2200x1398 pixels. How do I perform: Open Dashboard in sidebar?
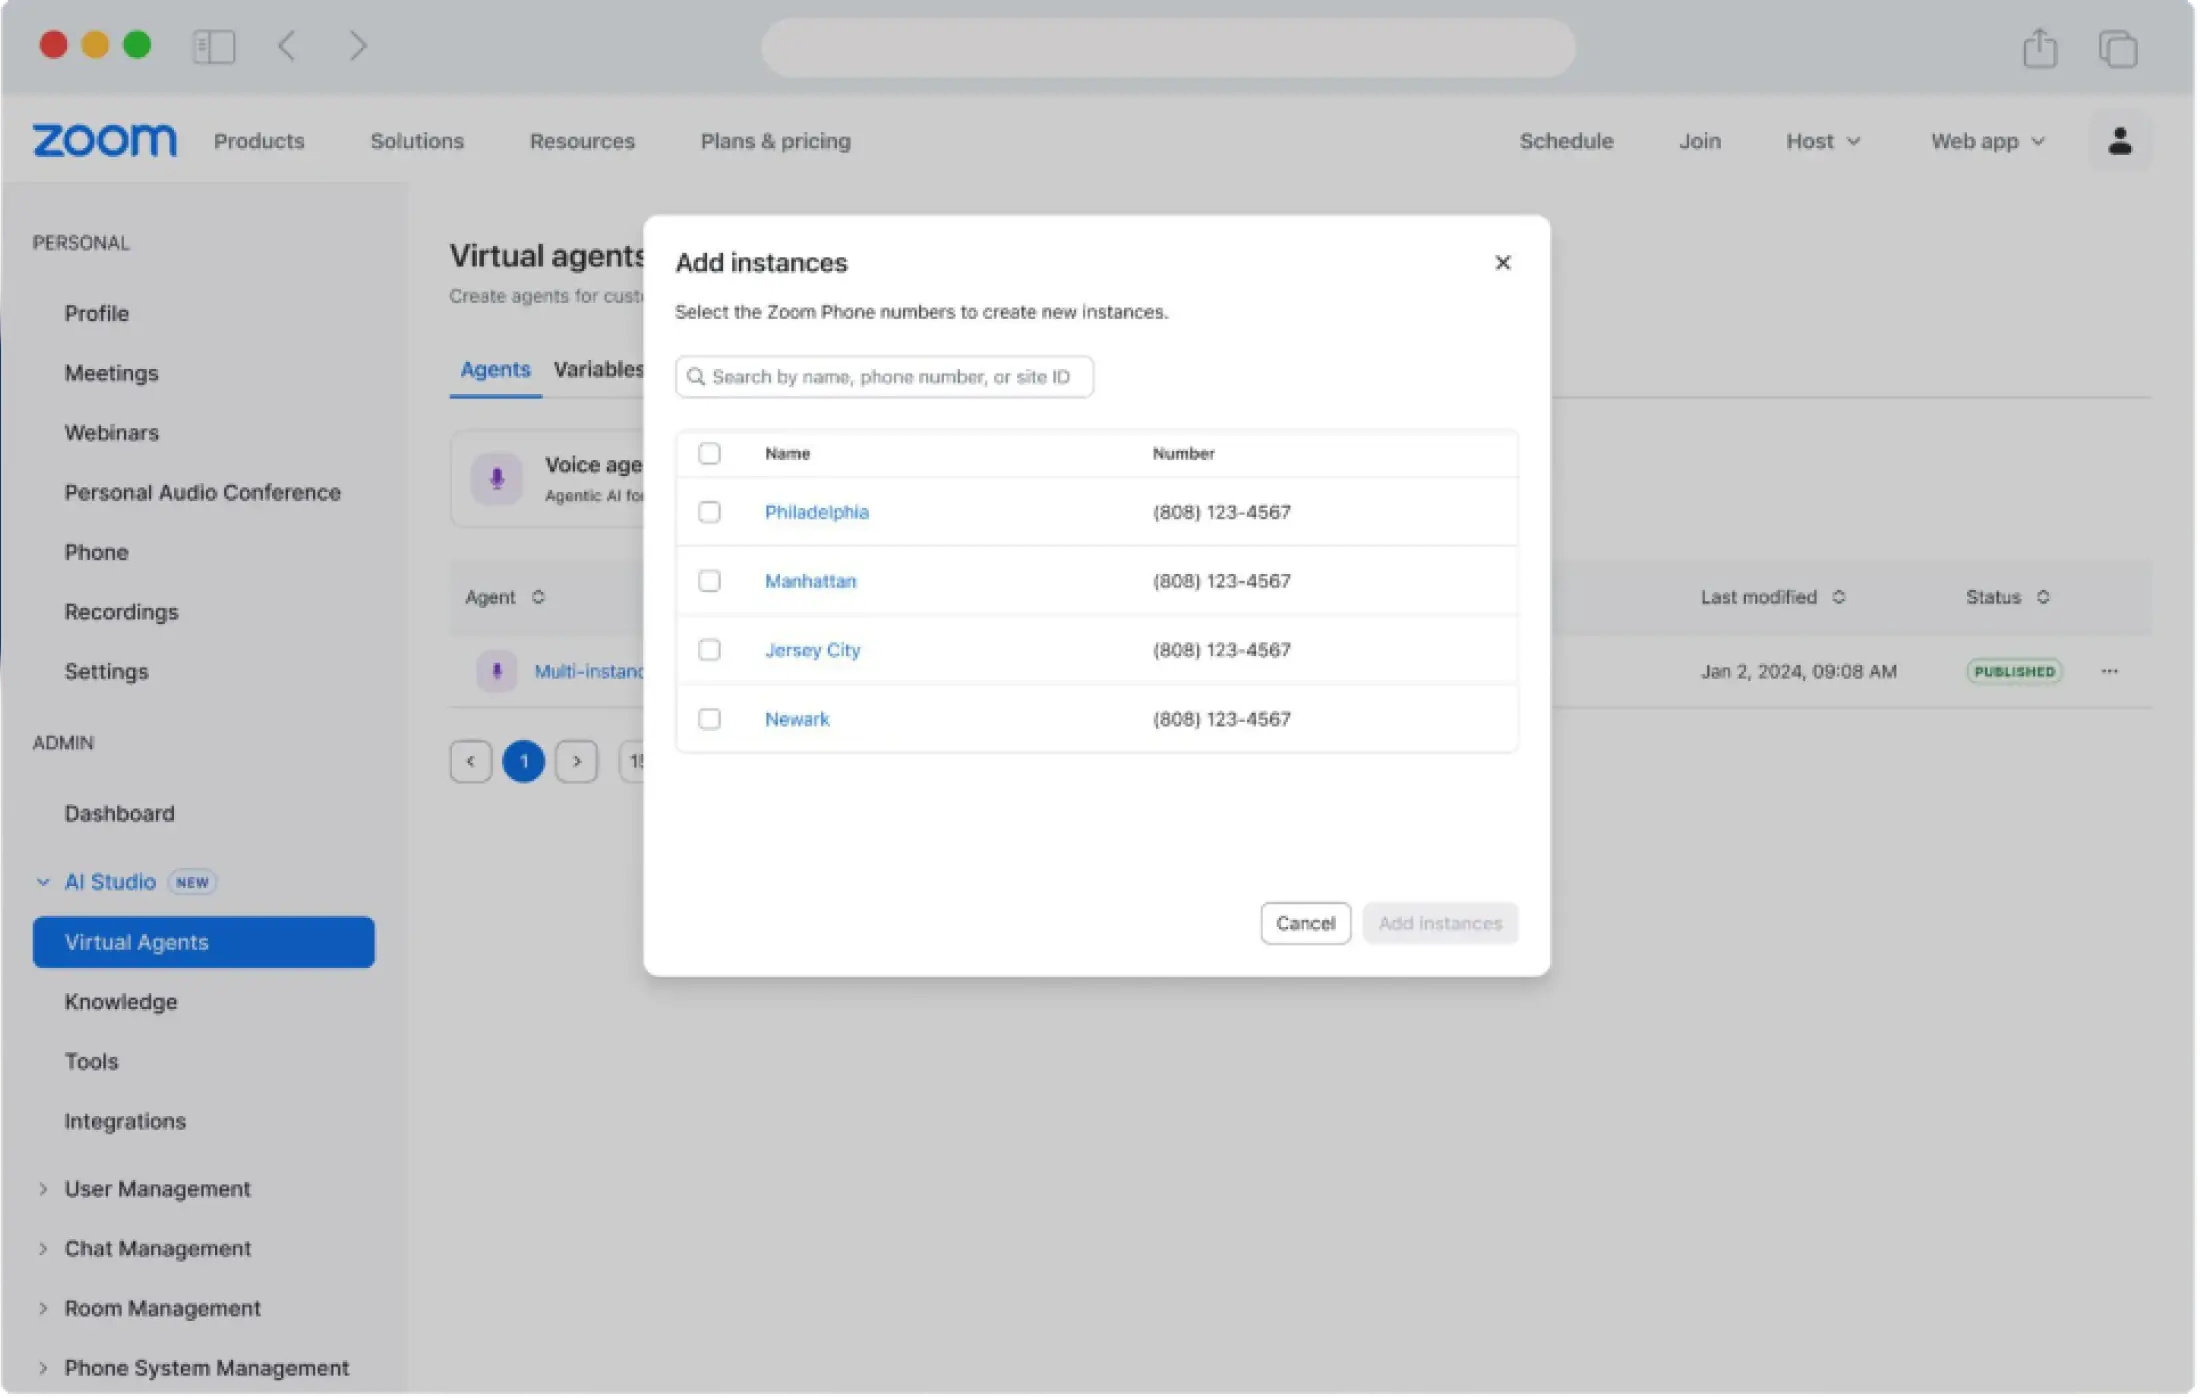[x=120, y=814]
